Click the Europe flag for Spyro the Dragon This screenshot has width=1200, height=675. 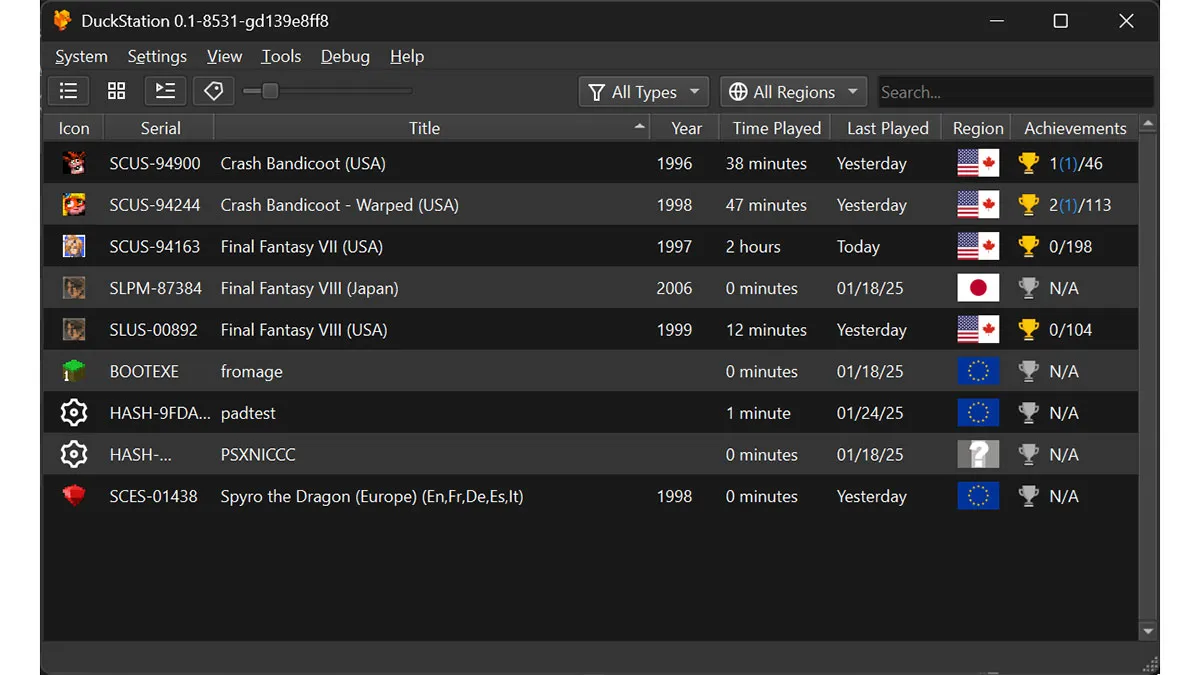click(978, 496)
